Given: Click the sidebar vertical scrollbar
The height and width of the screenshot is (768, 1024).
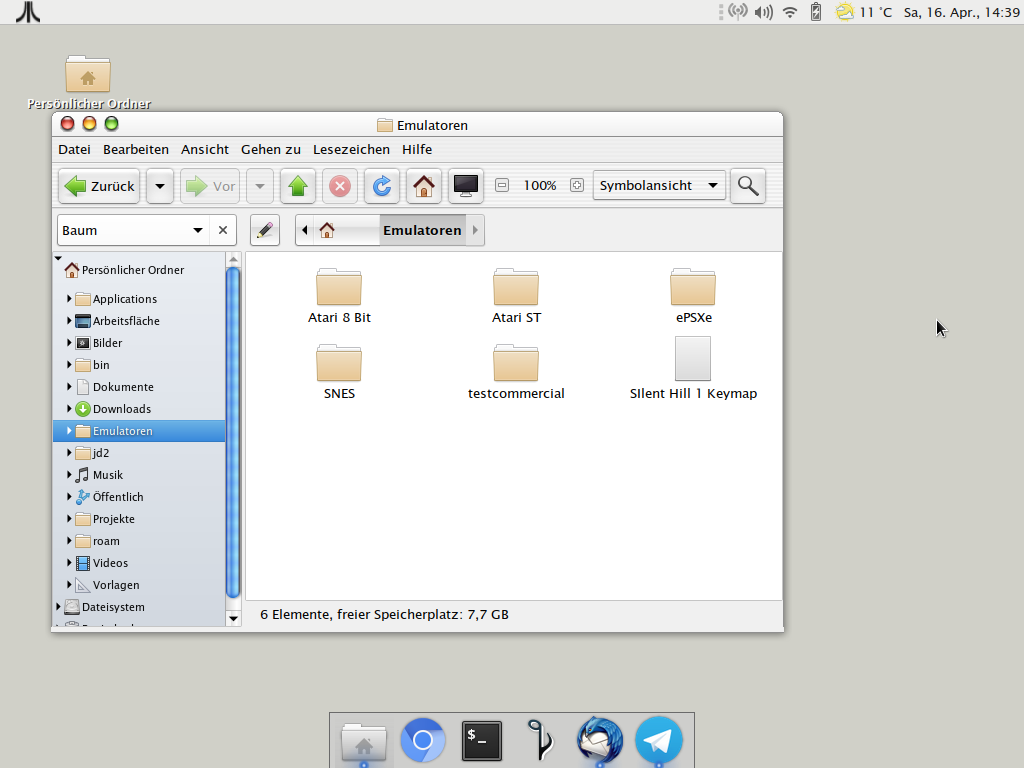Looking at the screenshot, I should pos(233,430).
